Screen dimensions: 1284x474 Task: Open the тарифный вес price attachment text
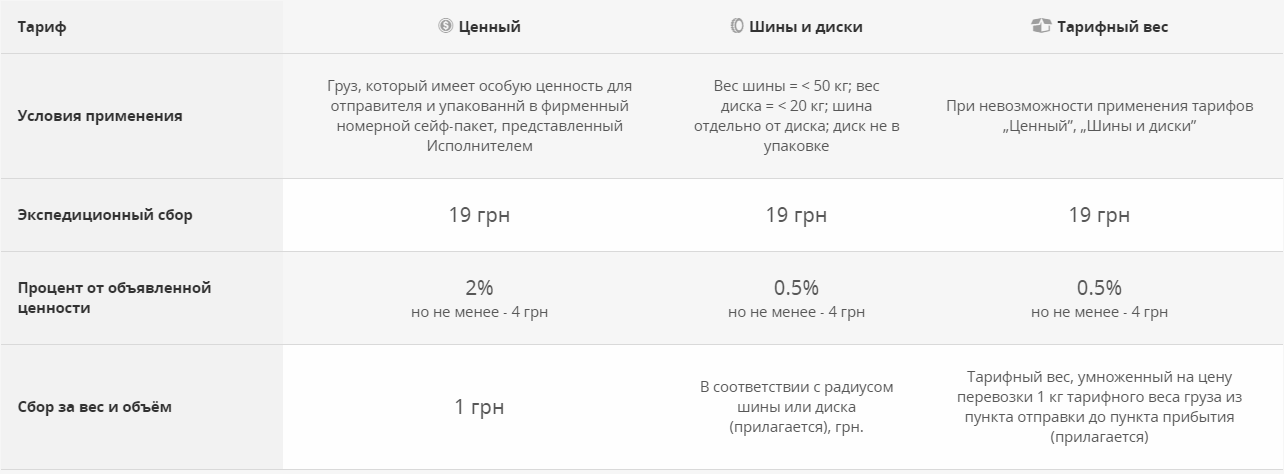pos(1099,407)
